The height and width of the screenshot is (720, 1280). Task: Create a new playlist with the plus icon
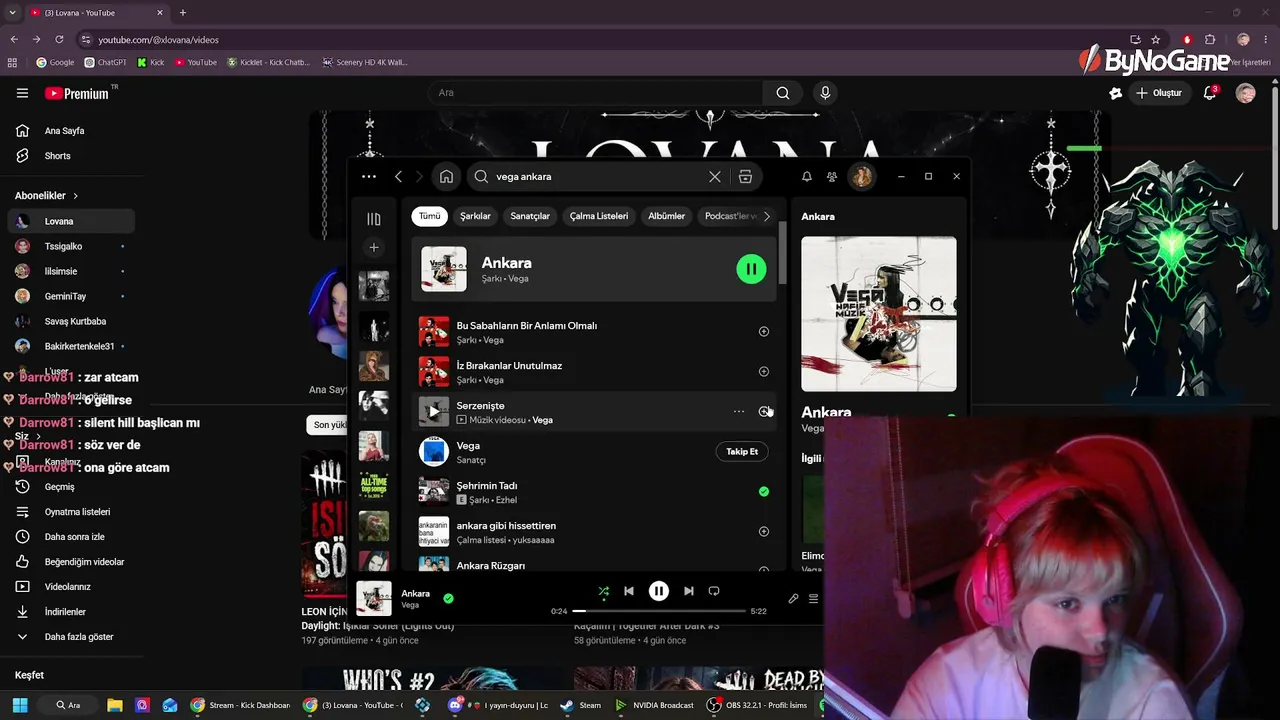pos(373,247)
